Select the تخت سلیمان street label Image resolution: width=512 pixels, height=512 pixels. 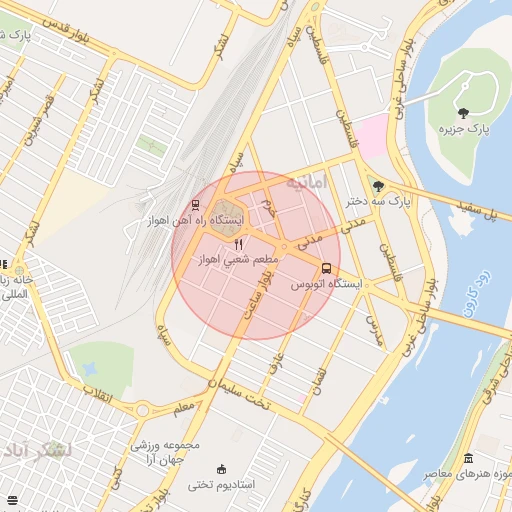point(239,394)
